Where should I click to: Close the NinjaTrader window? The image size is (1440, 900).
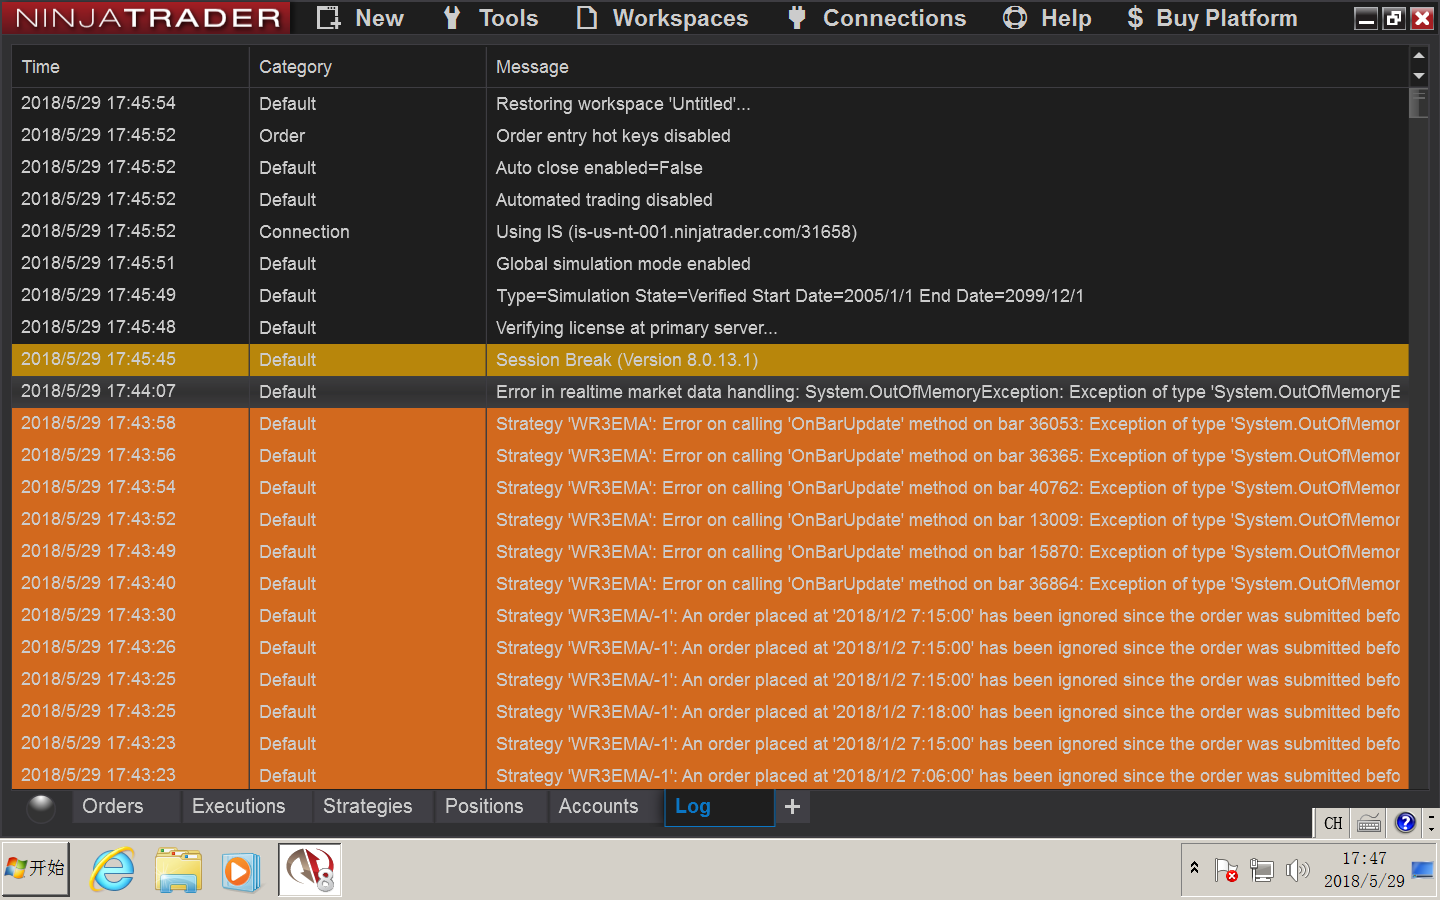(1422, 18)
